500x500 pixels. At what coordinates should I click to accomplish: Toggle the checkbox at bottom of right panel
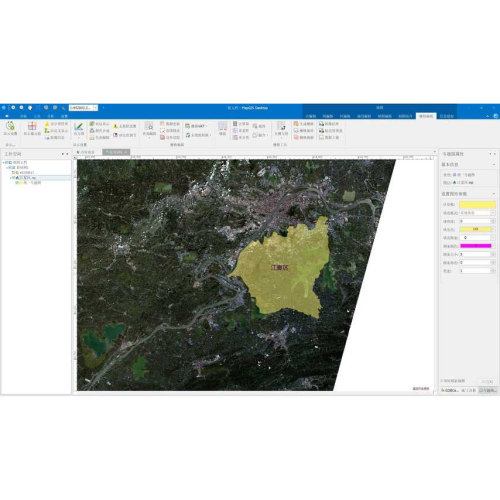tap(442, 381)
